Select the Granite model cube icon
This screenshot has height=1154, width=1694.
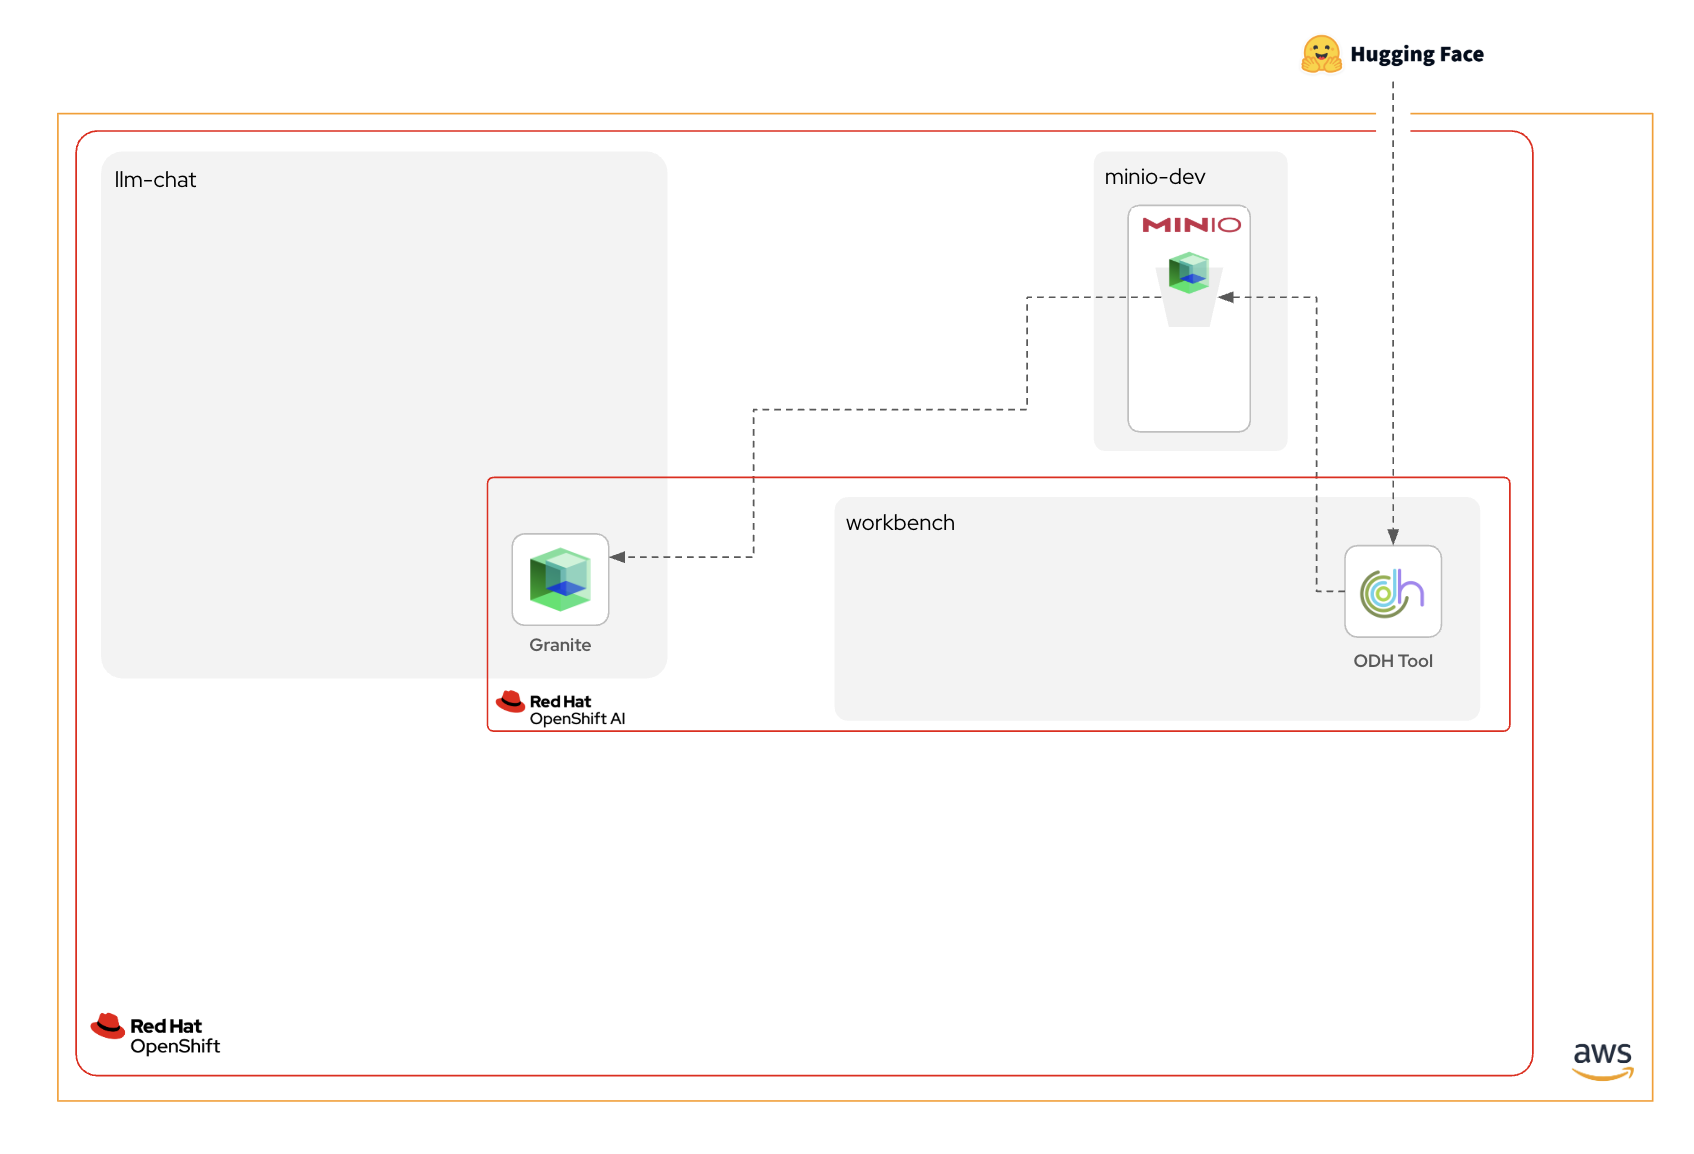[560, 579]
